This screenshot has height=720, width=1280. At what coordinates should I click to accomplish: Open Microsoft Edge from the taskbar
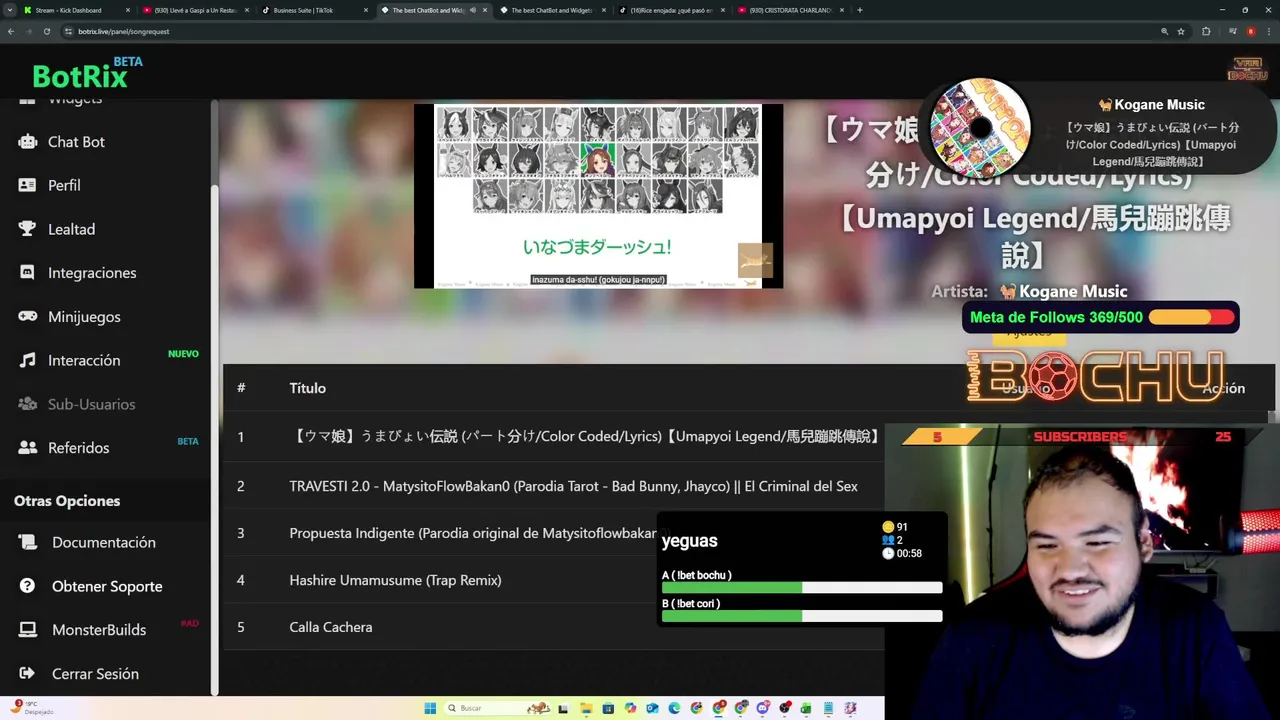pos(674,708)
